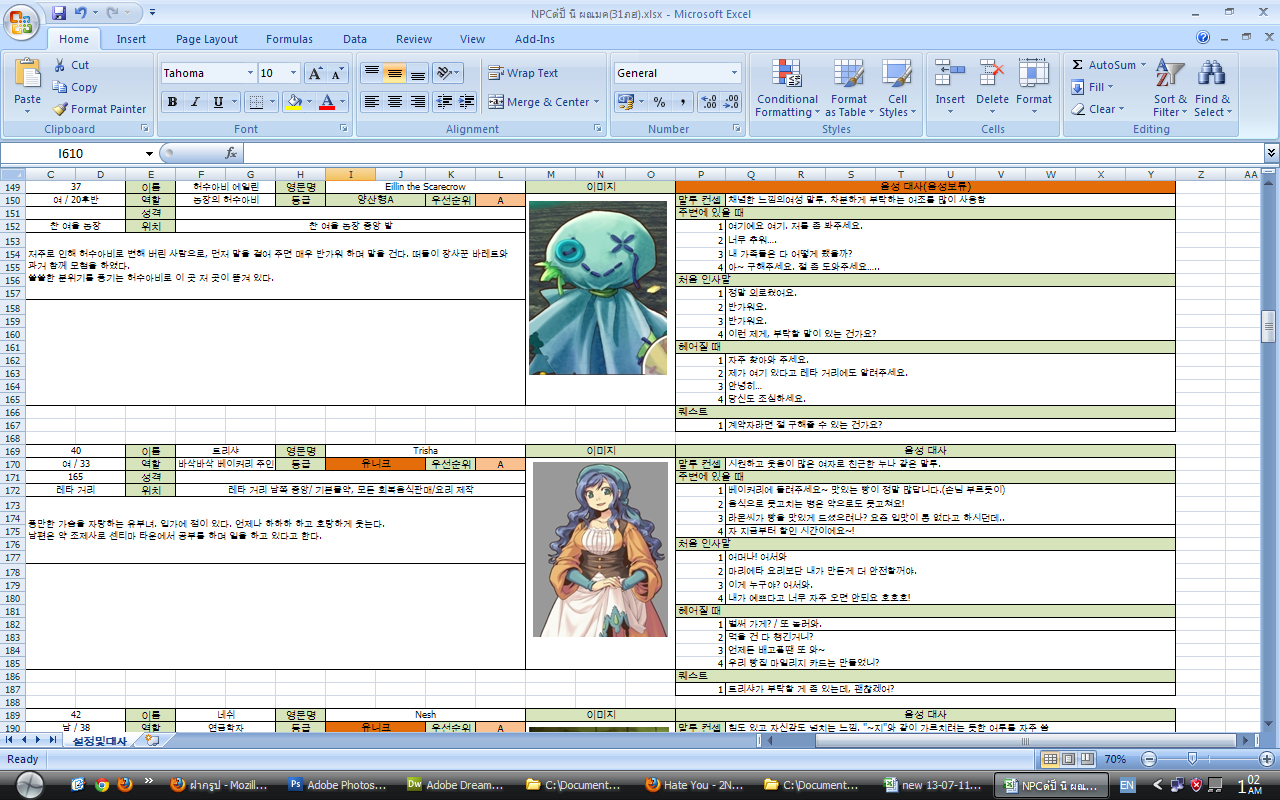Increase font size with Grow Font

pos(314,73)
